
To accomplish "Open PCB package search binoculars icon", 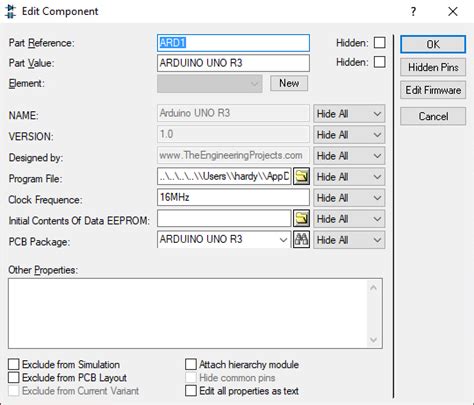I will 301,240.
